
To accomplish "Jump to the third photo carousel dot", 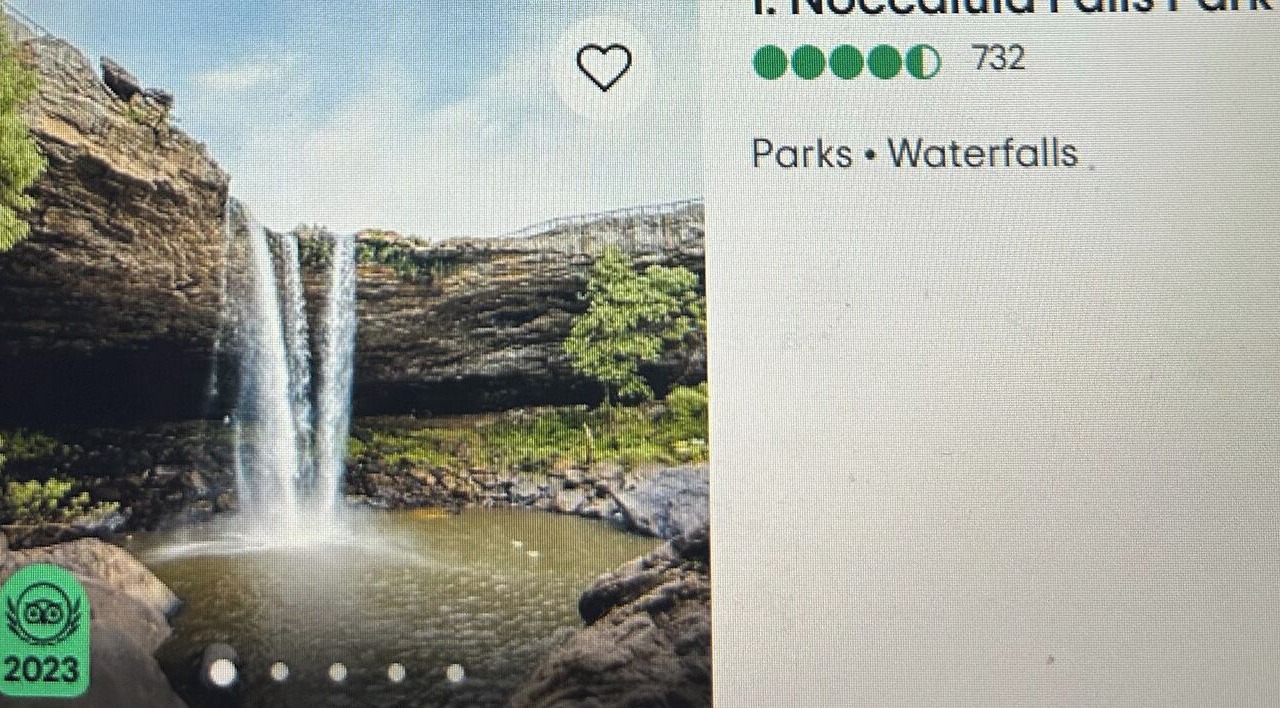I will (x=338, y=672).
